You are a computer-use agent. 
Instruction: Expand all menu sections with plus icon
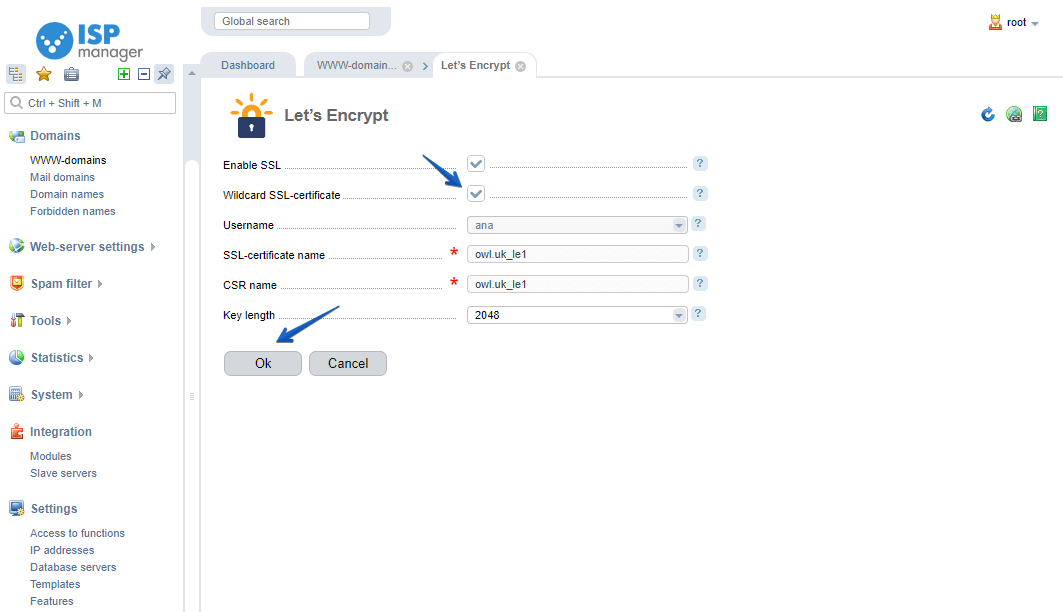[123, 74]
